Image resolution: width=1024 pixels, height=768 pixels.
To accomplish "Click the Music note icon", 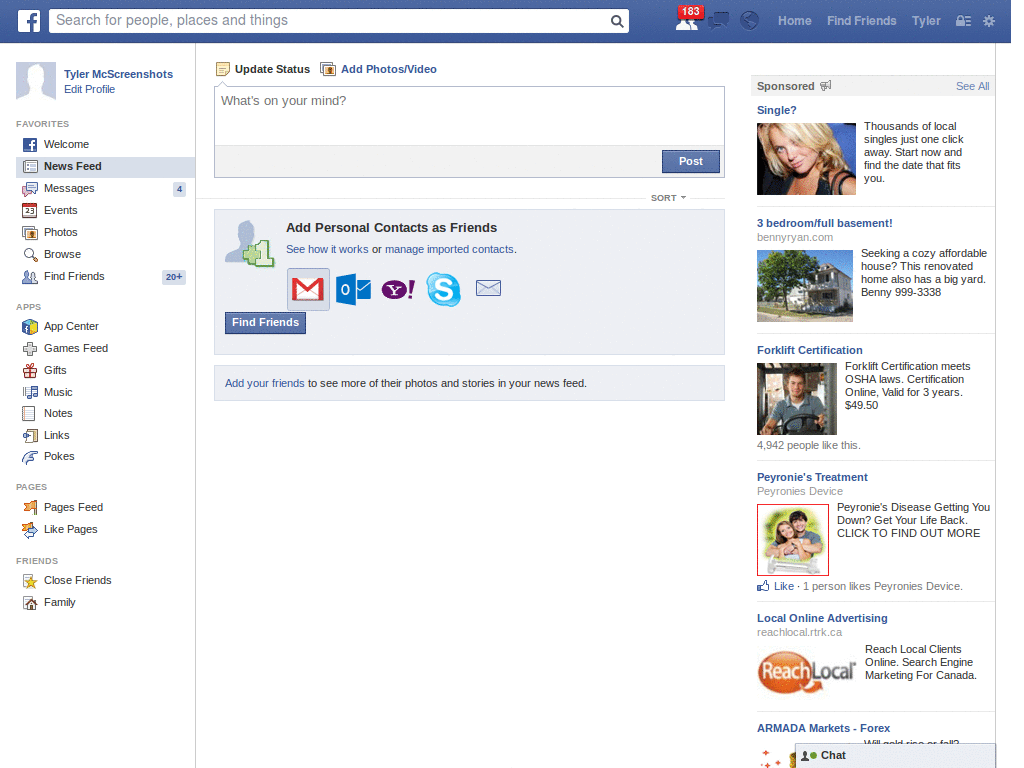I will 30,392.
